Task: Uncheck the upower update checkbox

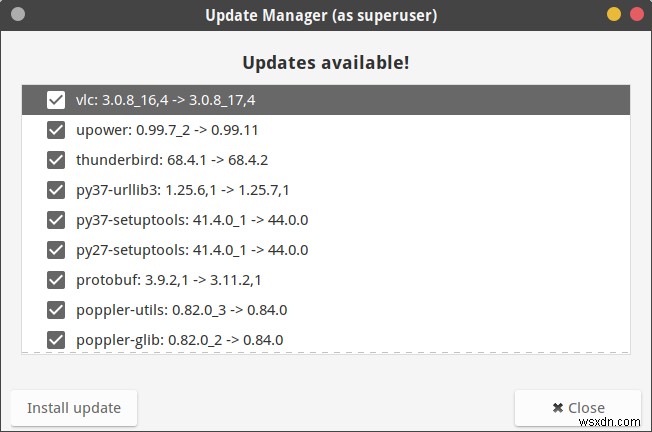Action: click(x=56, y=130)
